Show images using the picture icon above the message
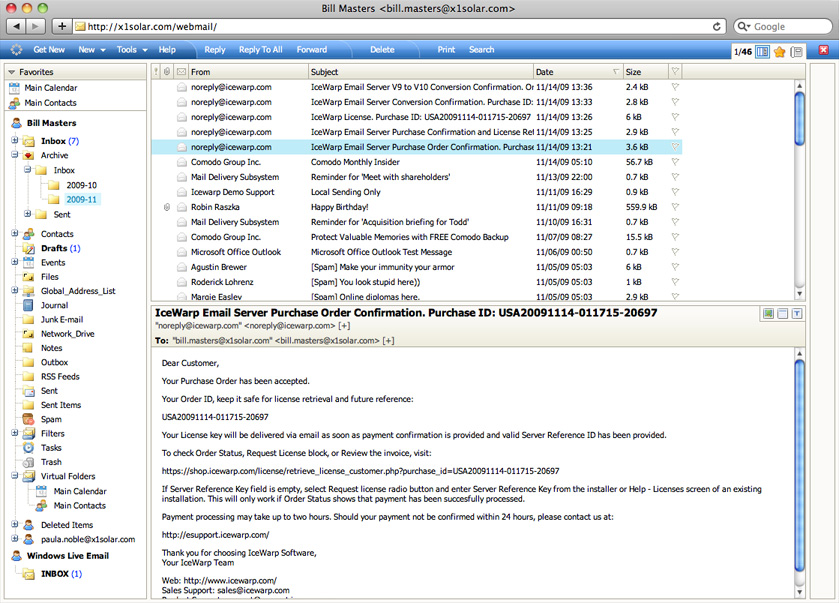The image size is (839, 603). (767, 313)
